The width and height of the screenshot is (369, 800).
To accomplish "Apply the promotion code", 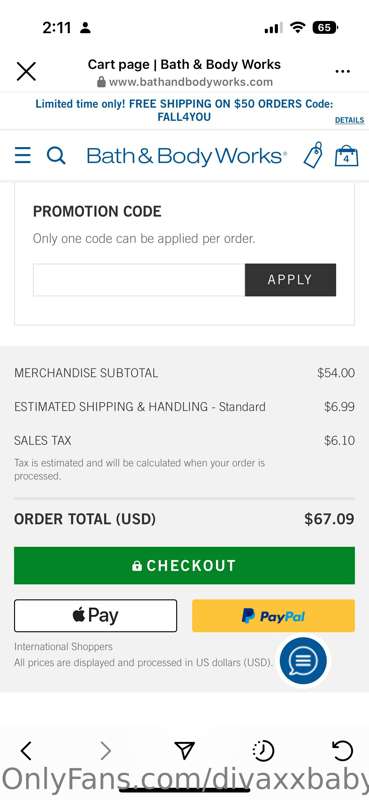I will tap(290, 280).
